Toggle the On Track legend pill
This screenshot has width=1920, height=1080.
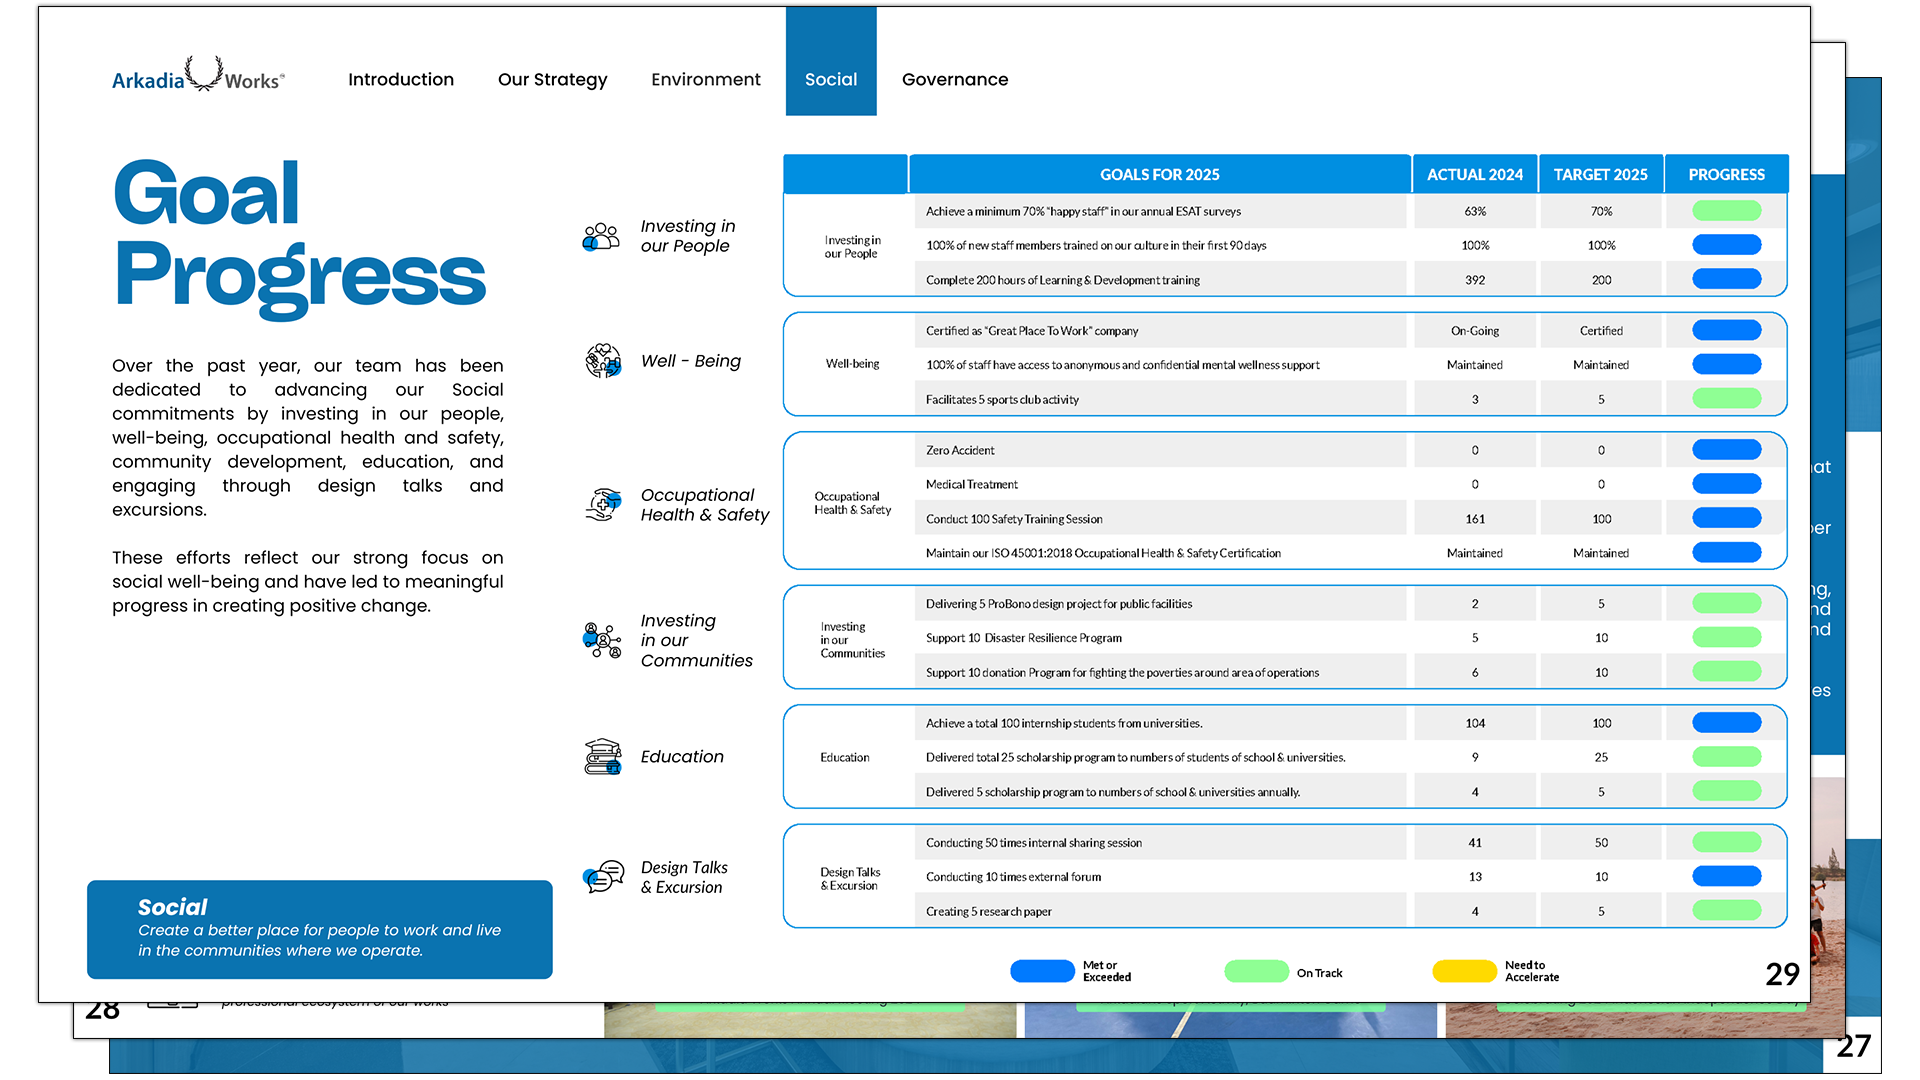pos(1255,971)
